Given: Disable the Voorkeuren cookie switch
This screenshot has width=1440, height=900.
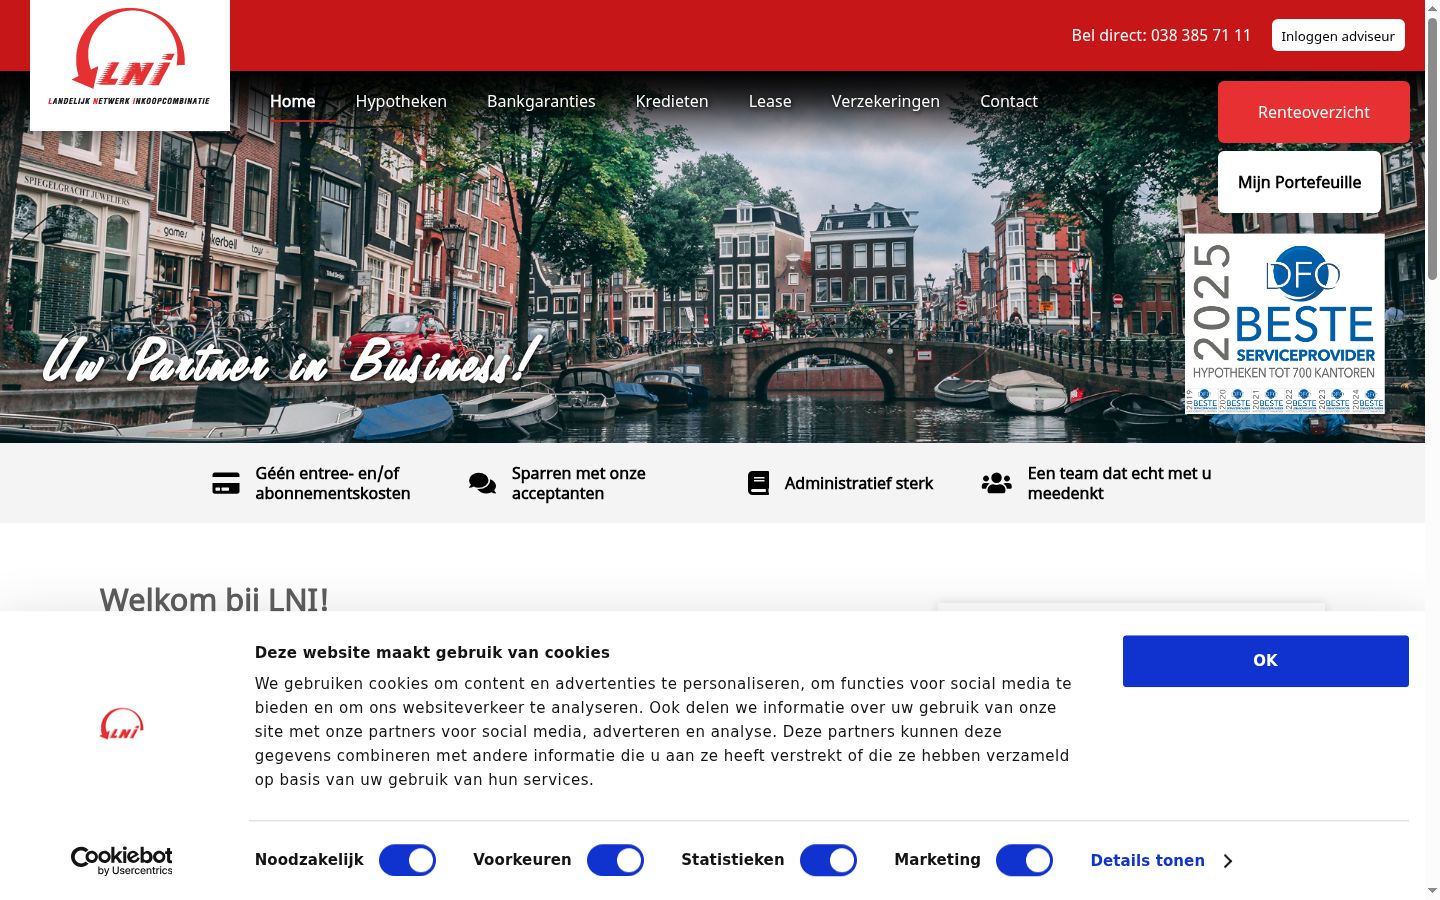Looking at the screenshot, I should [x=615, y=860].
